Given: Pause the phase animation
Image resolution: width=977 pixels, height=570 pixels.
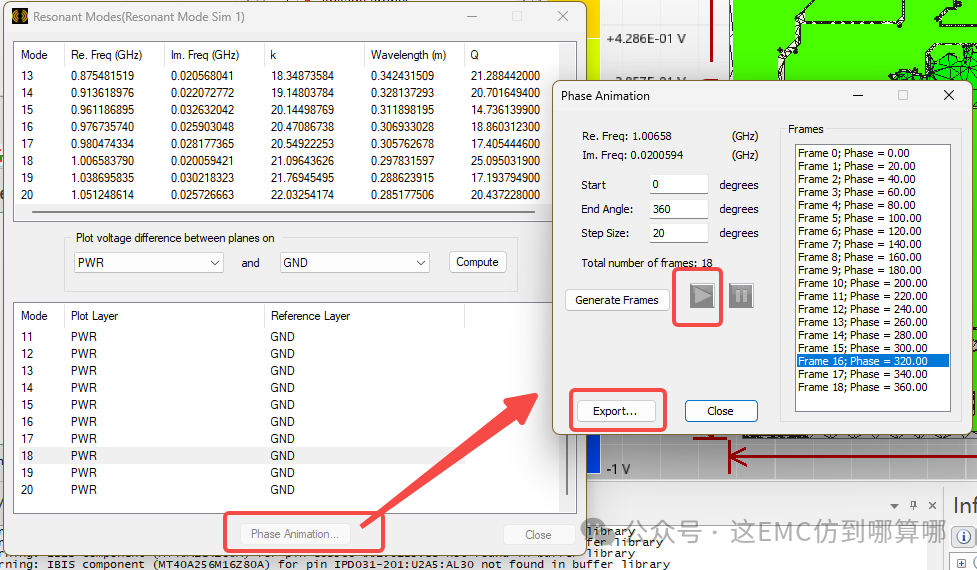Looking at the screenshot, I should 741,295.
